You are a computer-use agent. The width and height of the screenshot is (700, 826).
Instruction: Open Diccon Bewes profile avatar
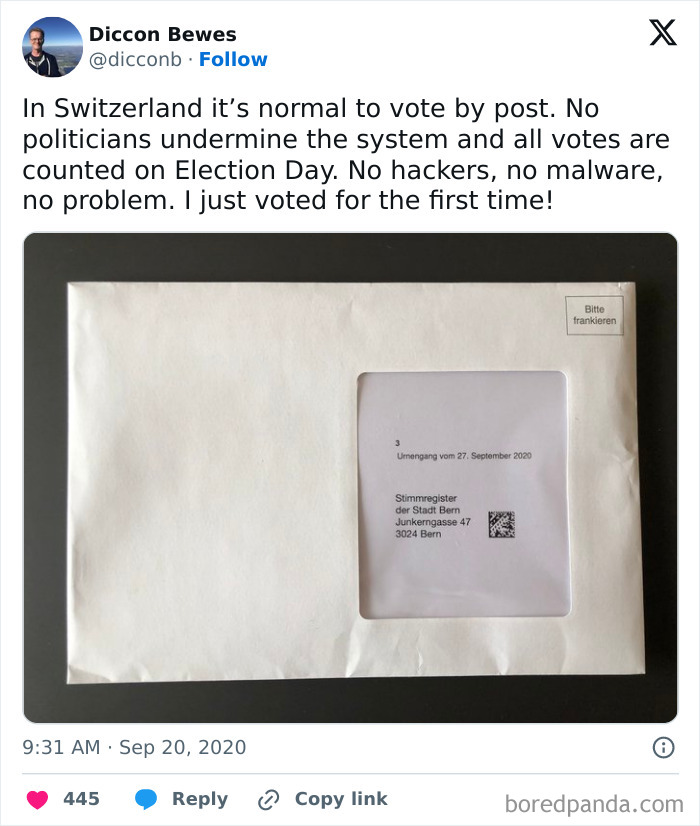pos(52,47)
